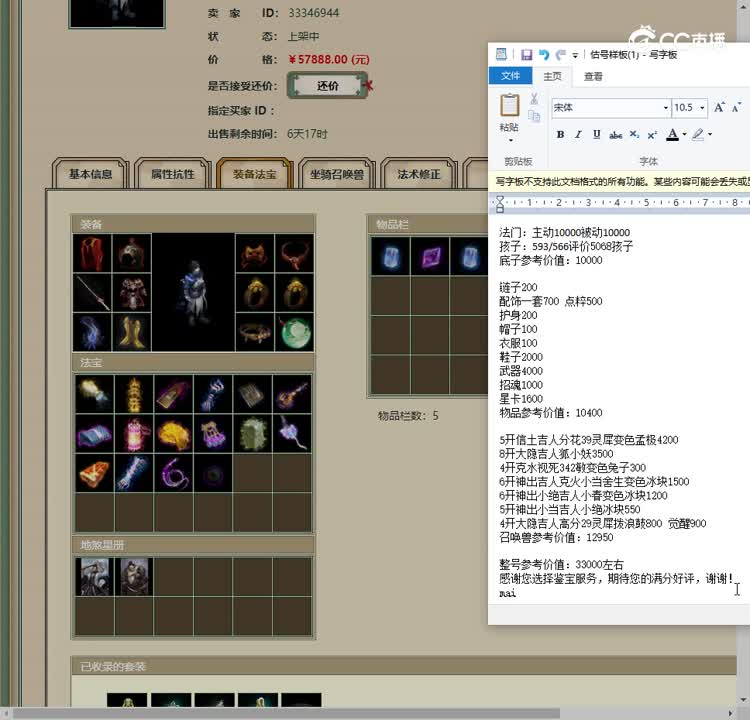Click the Superscript x² icon
Screen dimensions: 750x720
click(x=651, y=135)
